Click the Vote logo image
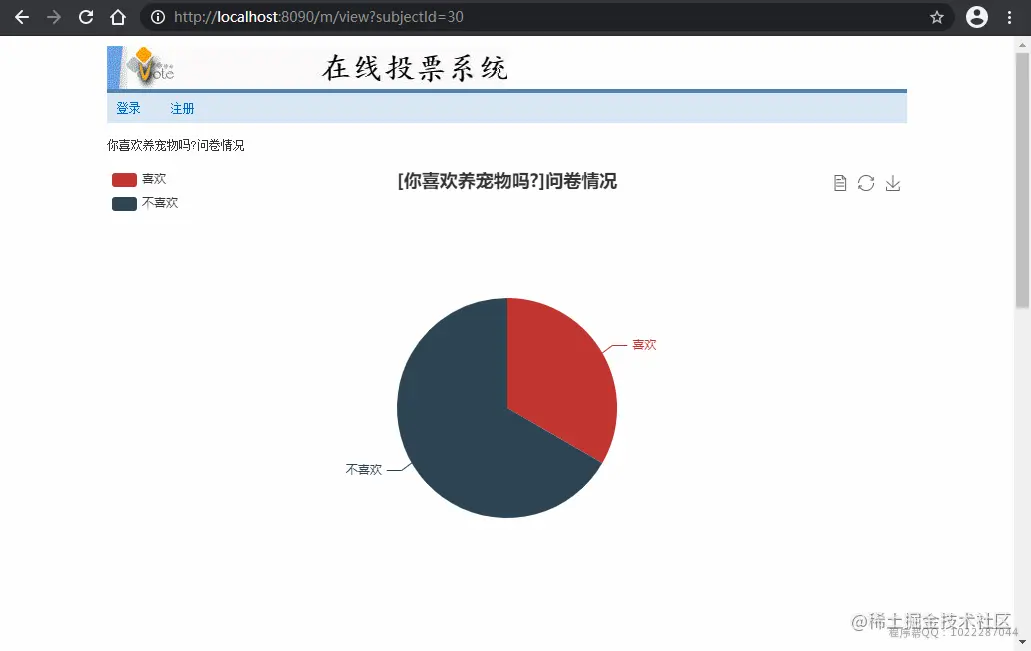The height and width of the screenshot is (651, 1031). tap(149, 67)
